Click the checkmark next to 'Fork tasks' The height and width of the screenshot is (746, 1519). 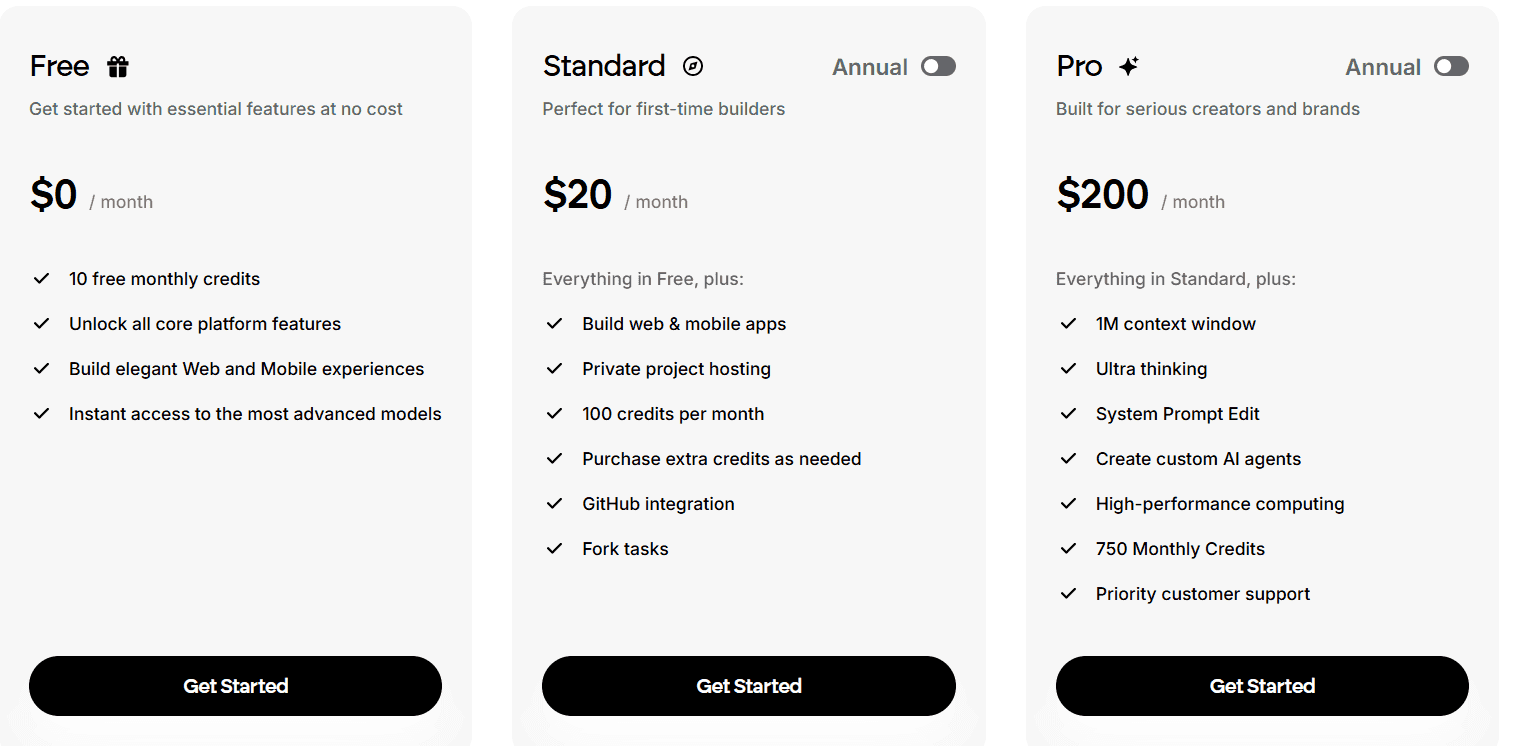tap(555, 548)
